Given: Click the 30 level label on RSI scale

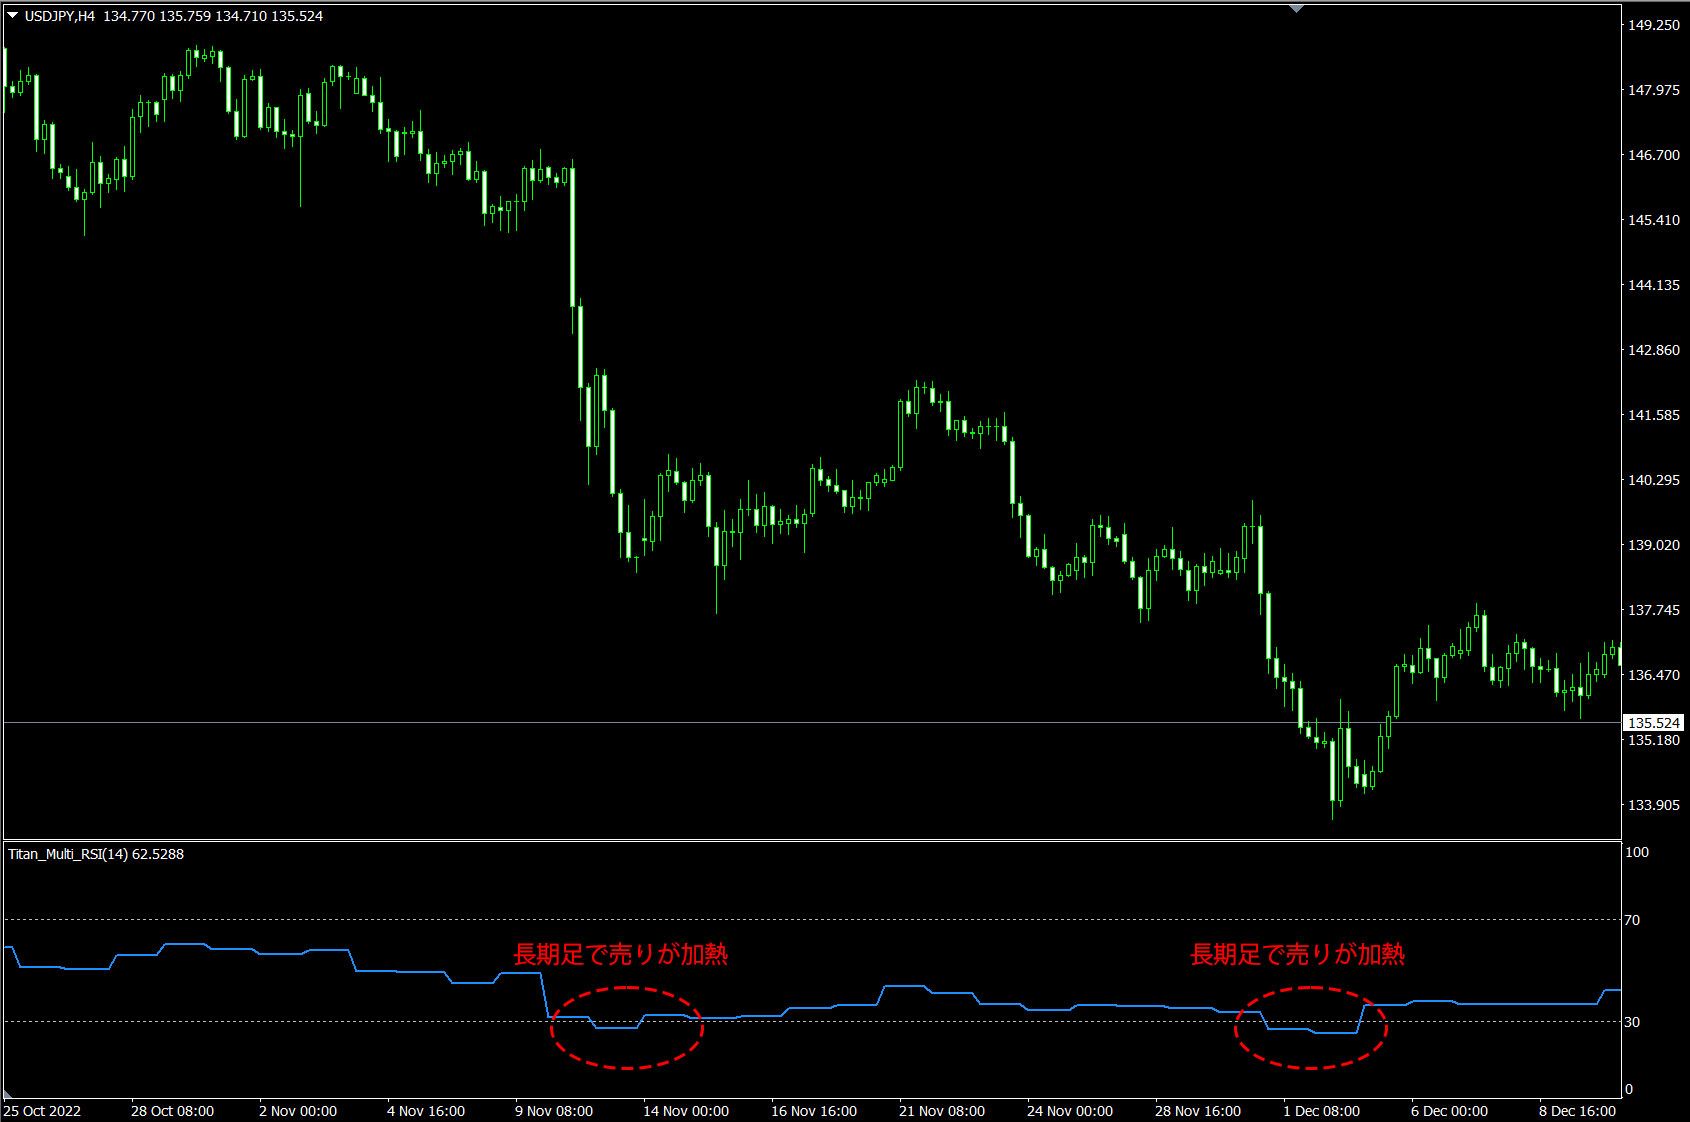Looking at the screenshot, I should [x=1632, y=1022].
